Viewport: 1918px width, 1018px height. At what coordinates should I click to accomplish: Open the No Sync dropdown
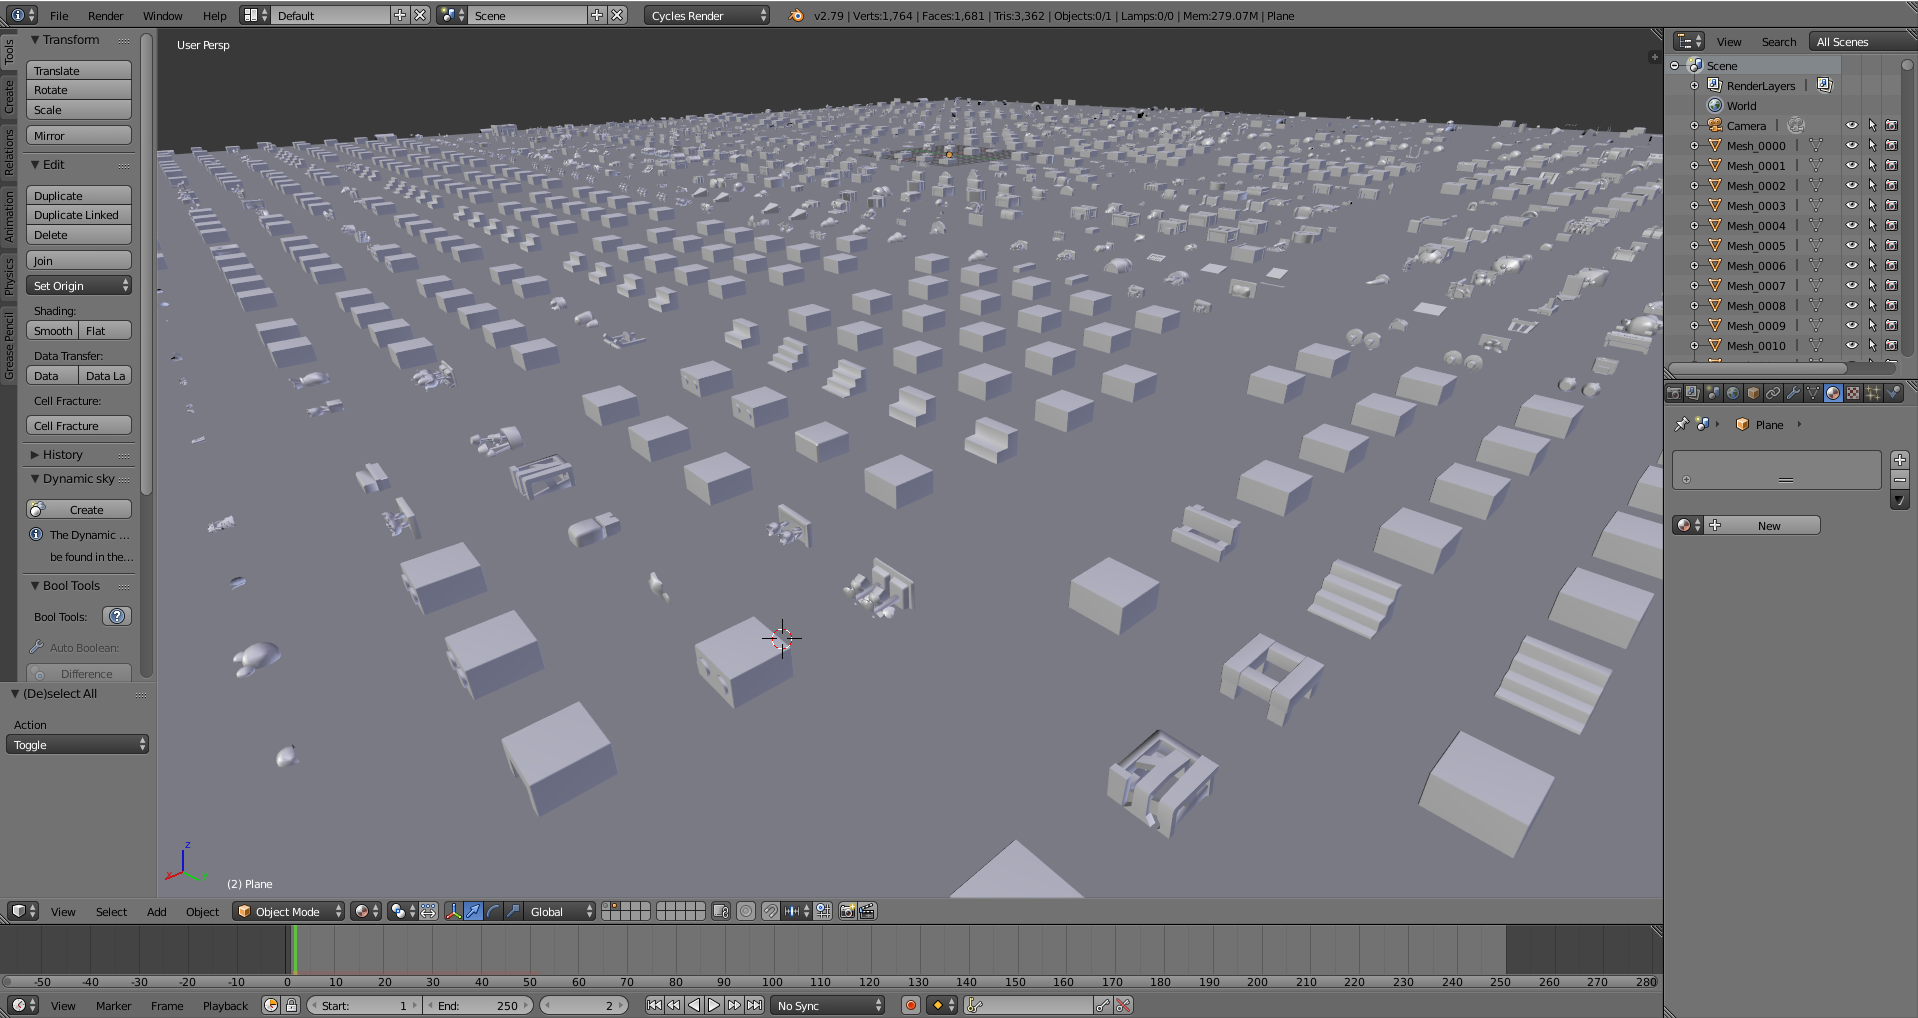point(829,1005)
